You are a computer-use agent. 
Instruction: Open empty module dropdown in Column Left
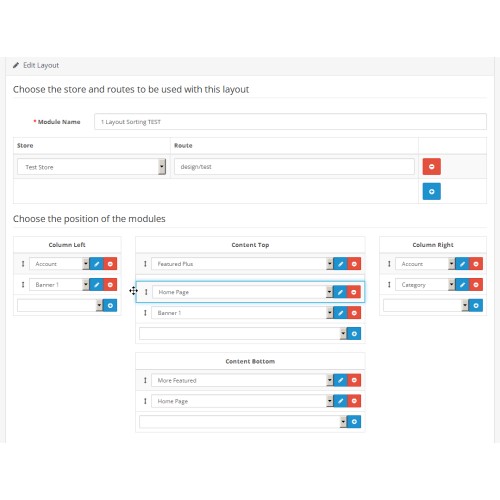(x=60, y=305)
